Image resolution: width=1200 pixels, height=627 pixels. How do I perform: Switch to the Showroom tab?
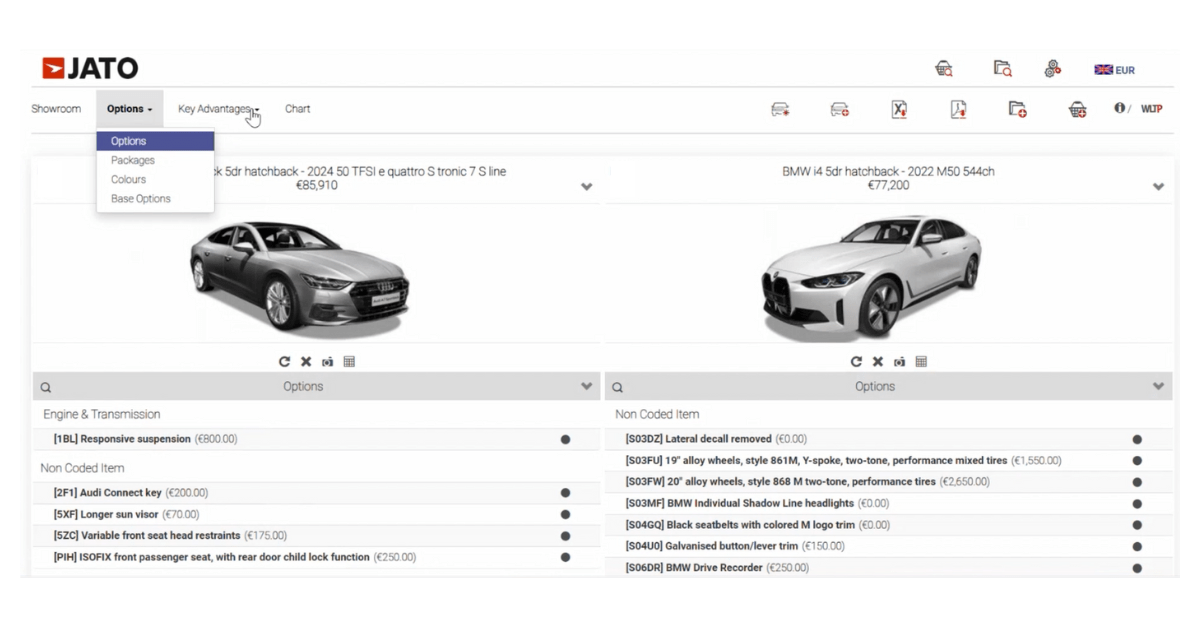[56, 108]
